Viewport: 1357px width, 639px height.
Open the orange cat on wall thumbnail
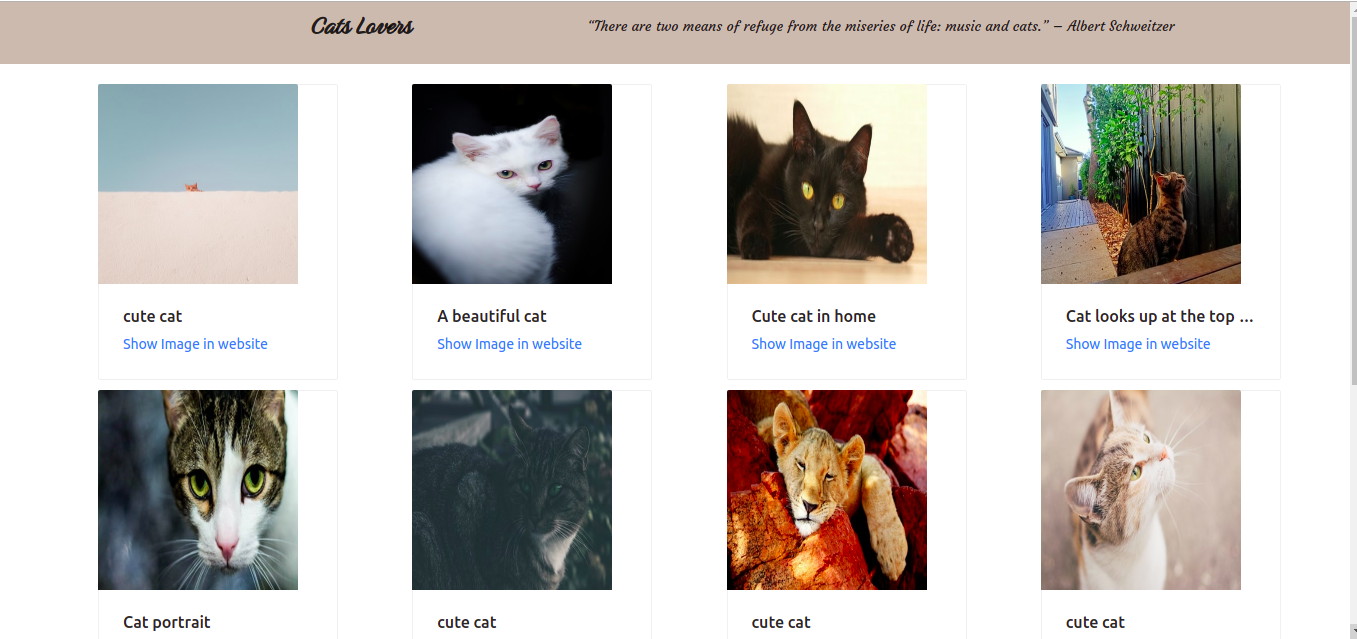pos(198,184)
